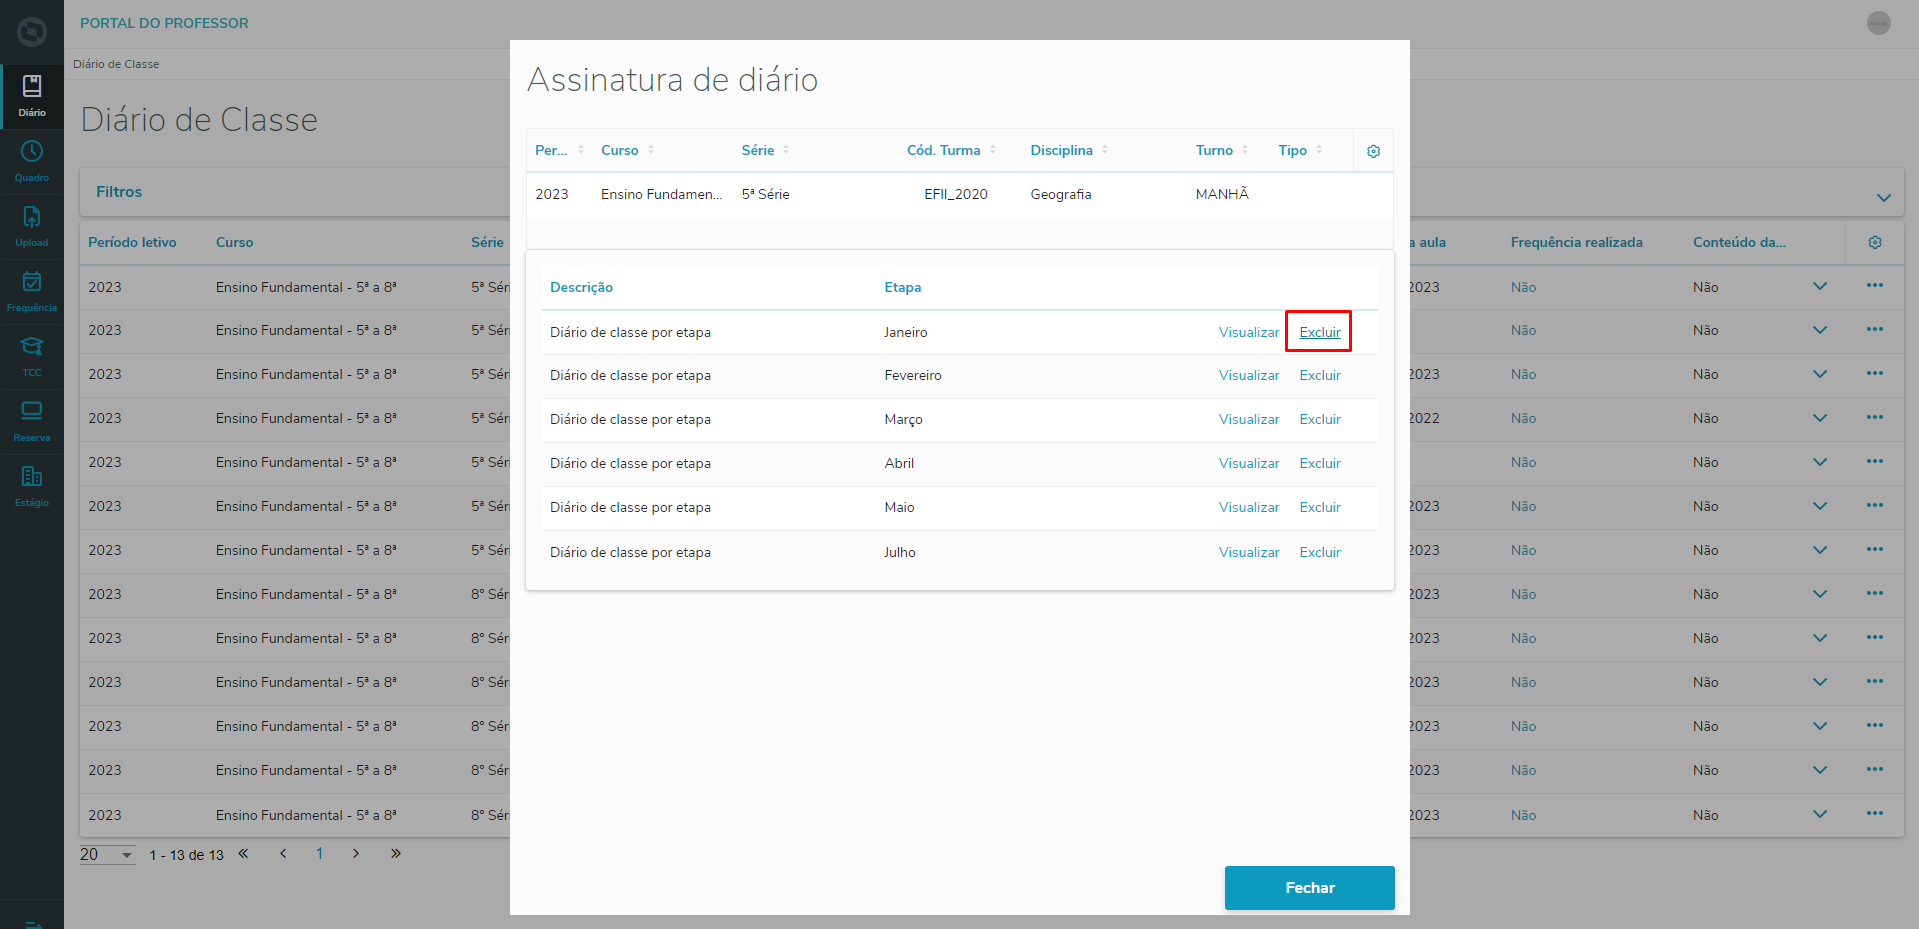1919x929 pixels.
Task: Close the modal with Fechar button
Action: [1309, 888]
